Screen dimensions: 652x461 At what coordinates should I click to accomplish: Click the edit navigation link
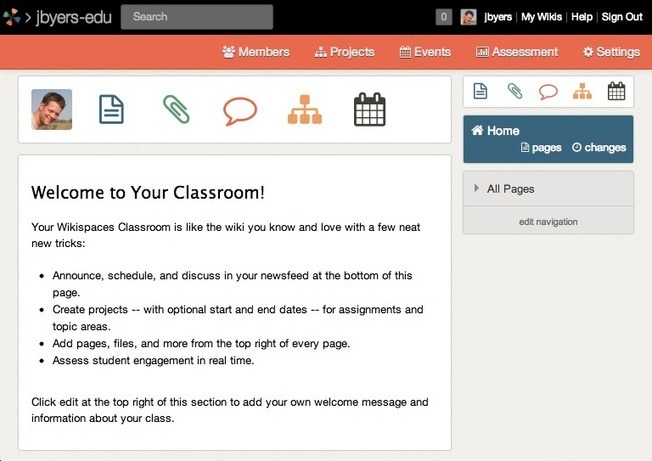click(548, 222)
